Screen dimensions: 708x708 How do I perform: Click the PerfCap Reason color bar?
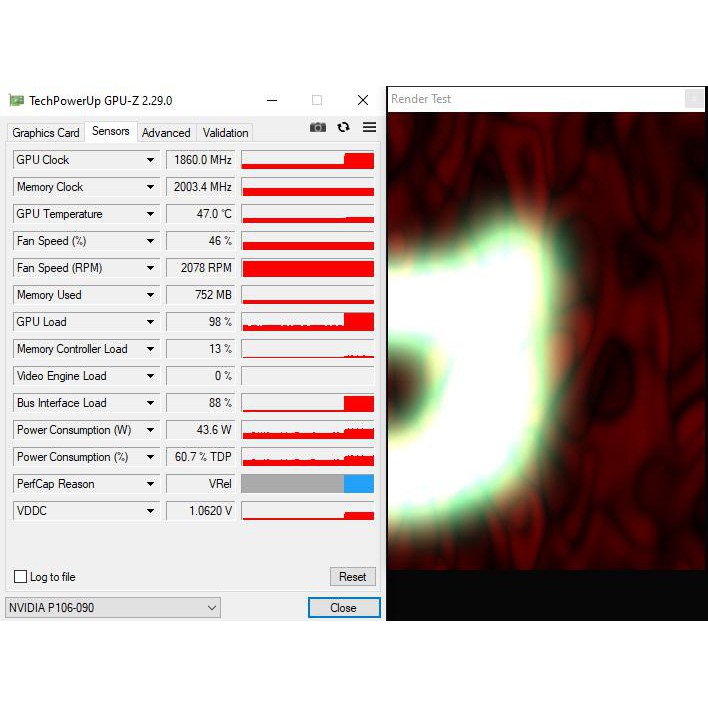307,484
